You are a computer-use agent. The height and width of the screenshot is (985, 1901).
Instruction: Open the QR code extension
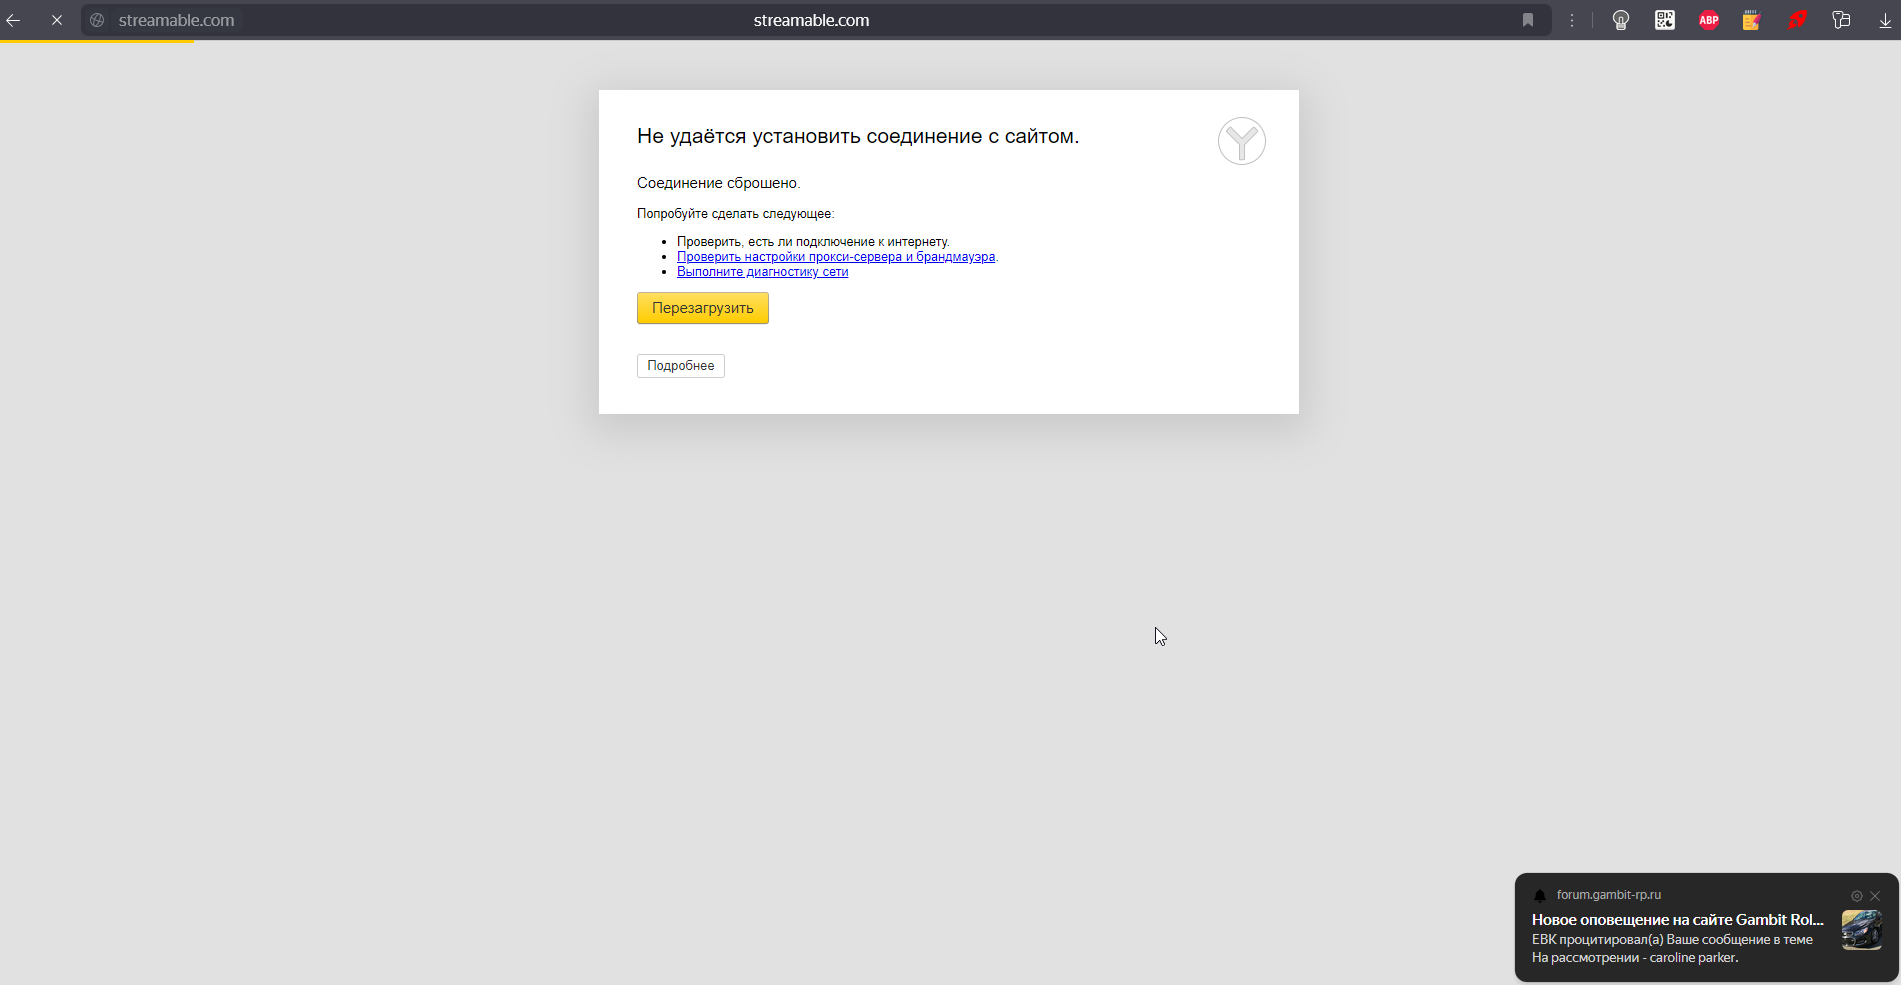click(x=1665, y=20)
